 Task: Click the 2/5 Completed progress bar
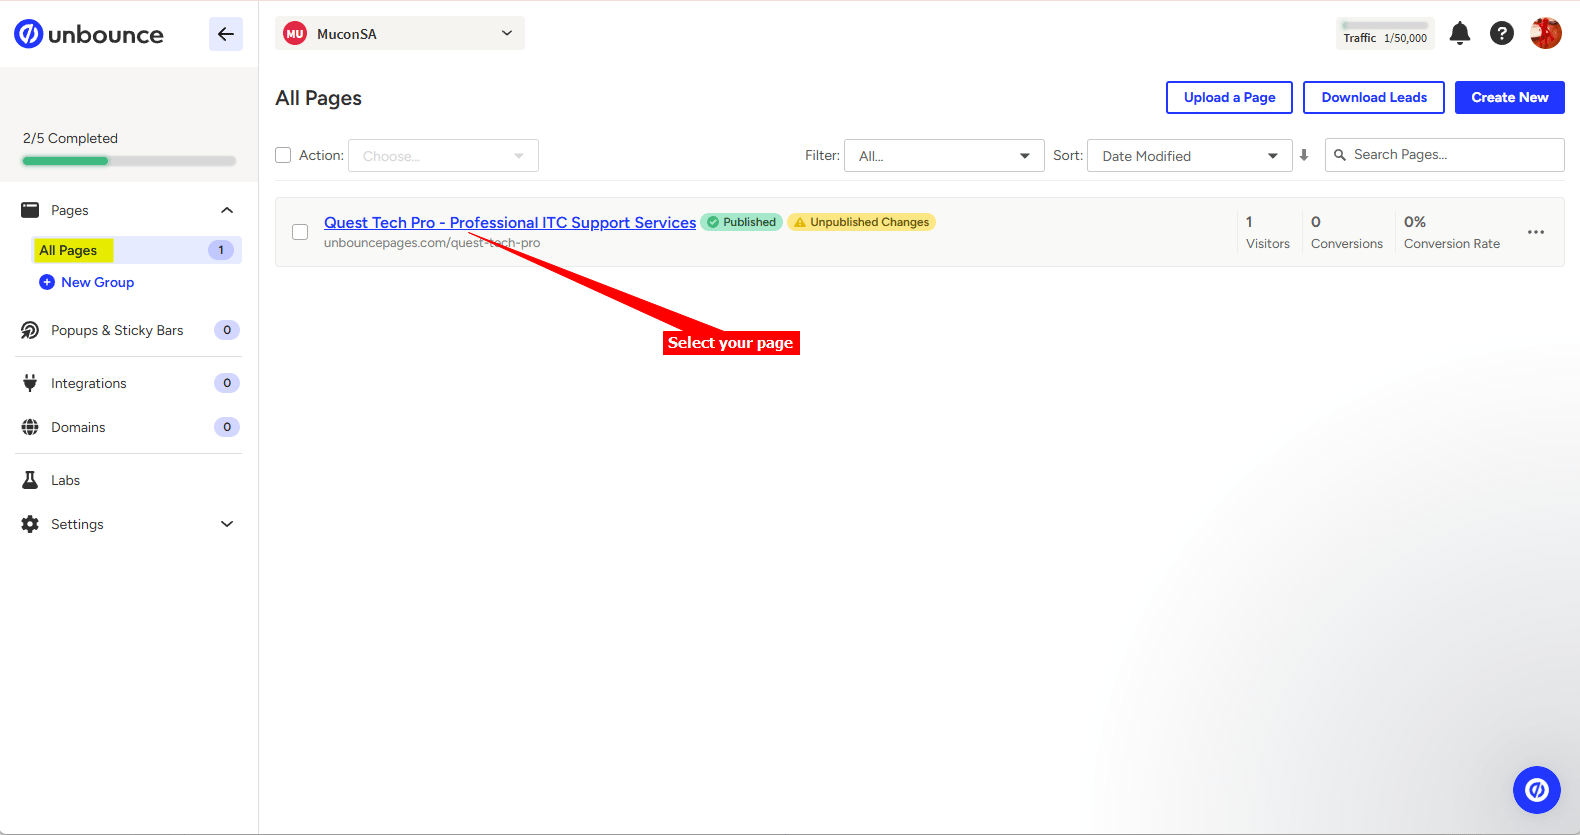coord(129,160)
